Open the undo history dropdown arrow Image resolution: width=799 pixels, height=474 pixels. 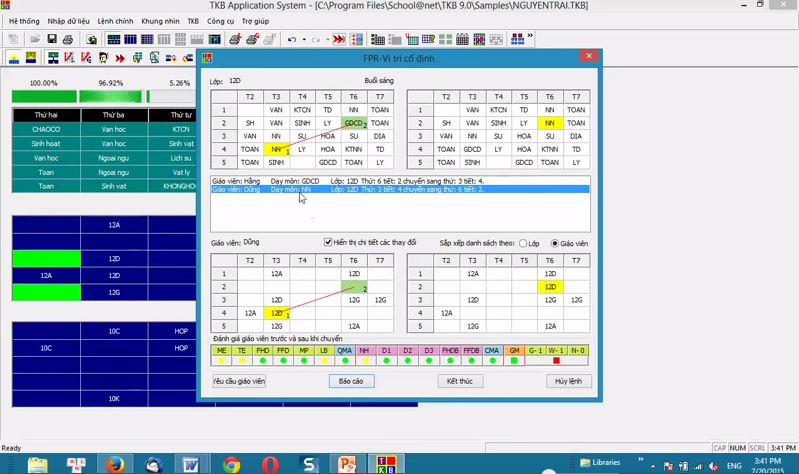[304, 39]
